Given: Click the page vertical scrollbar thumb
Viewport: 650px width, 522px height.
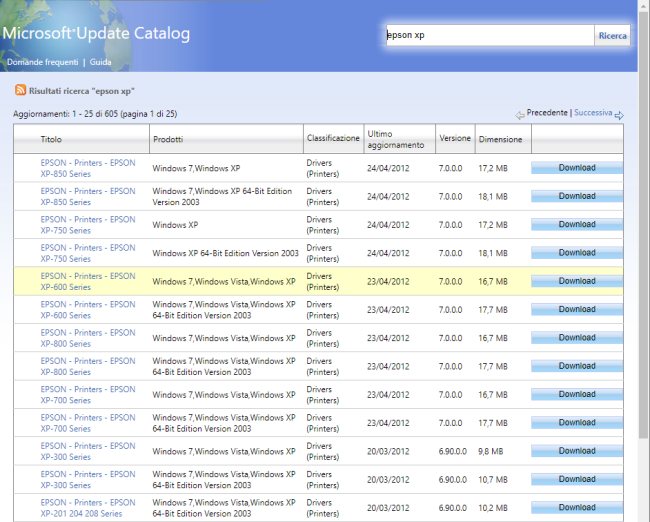Looking at the screenshot, I should 644,224.
